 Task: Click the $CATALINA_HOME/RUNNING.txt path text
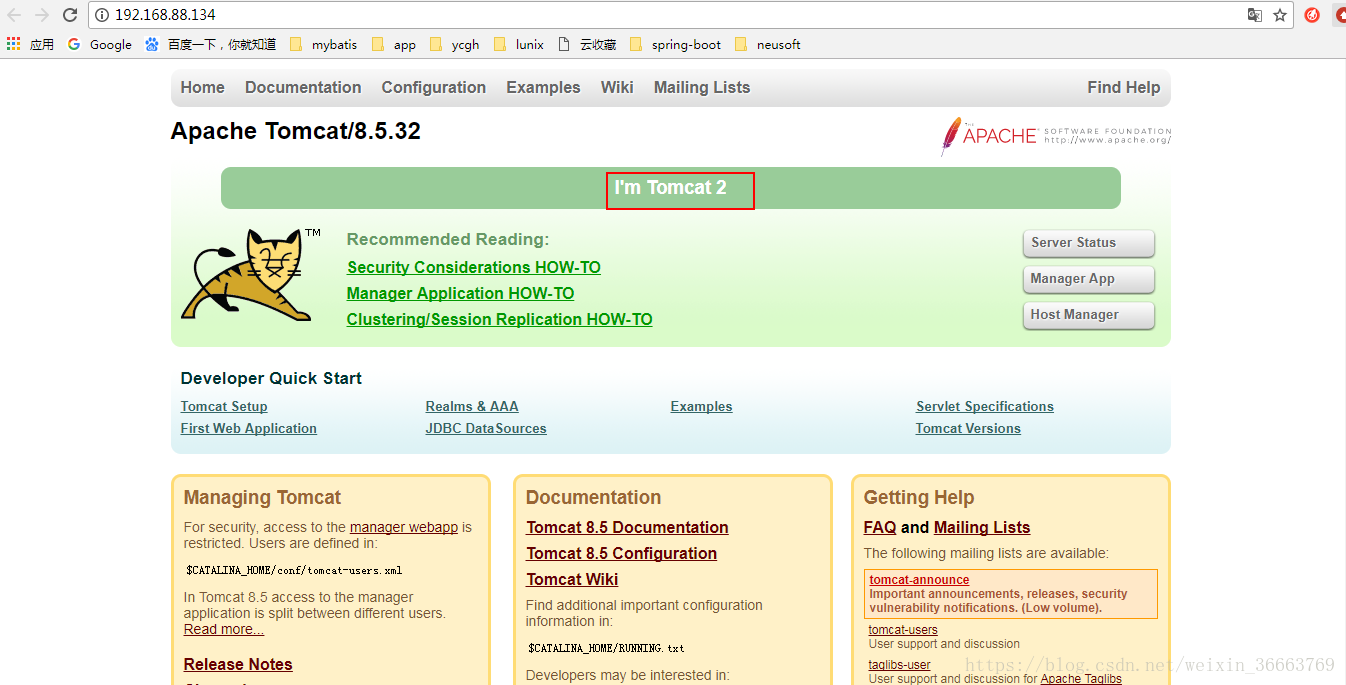click(x=606, y=648)
